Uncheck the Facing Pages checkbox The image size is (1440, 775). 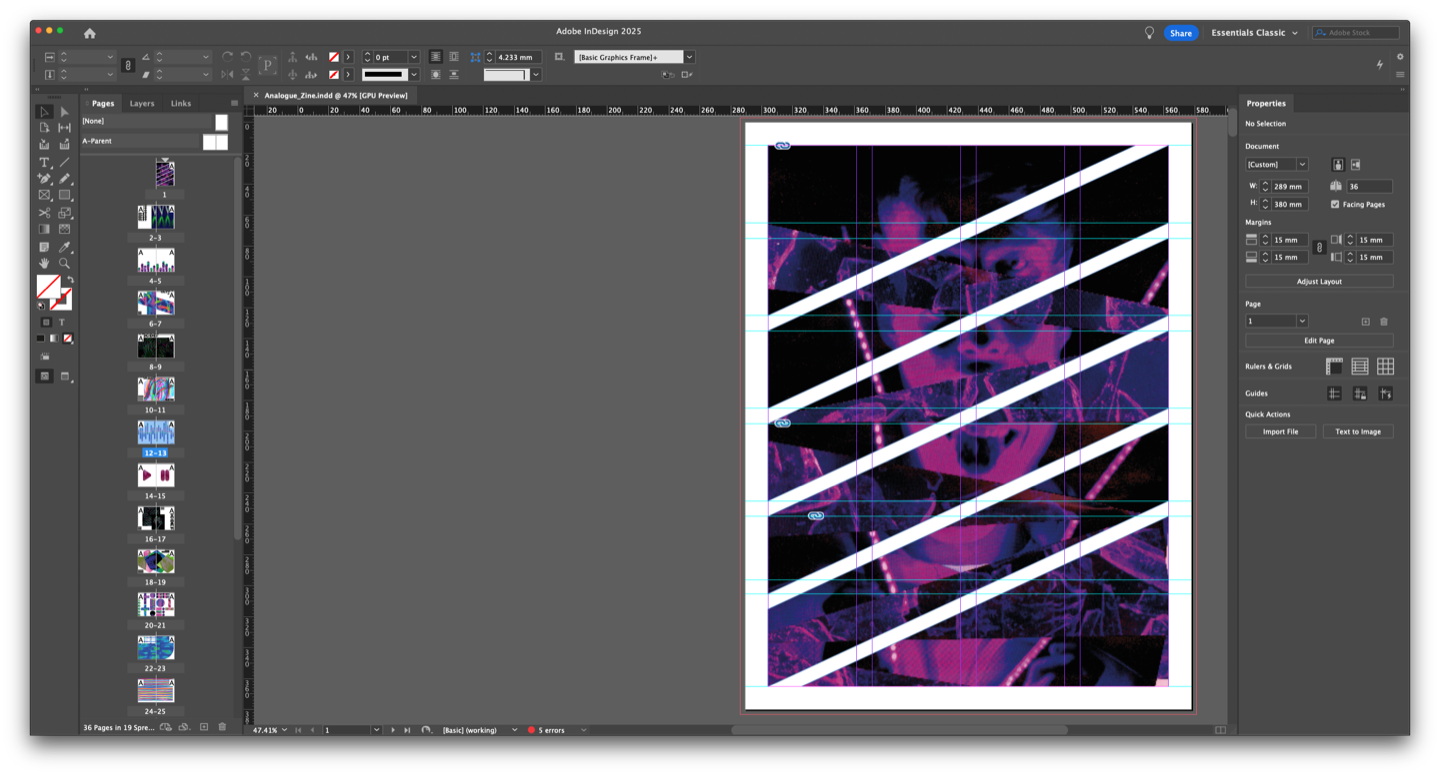(1335, 204)
